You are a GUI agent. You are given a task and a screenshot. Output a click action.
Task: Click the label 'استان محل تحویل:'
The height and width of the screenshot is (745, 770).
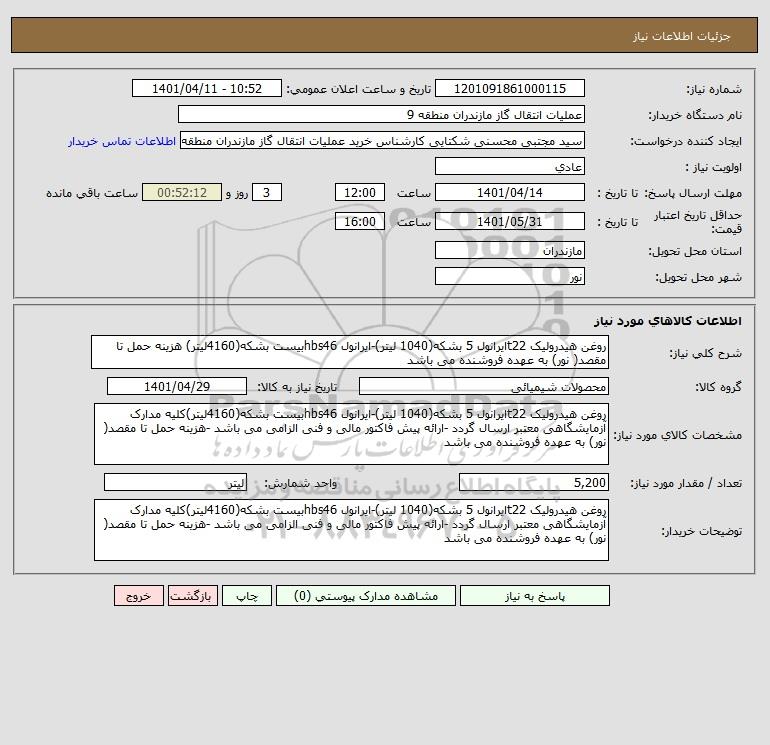click(695, 251)
